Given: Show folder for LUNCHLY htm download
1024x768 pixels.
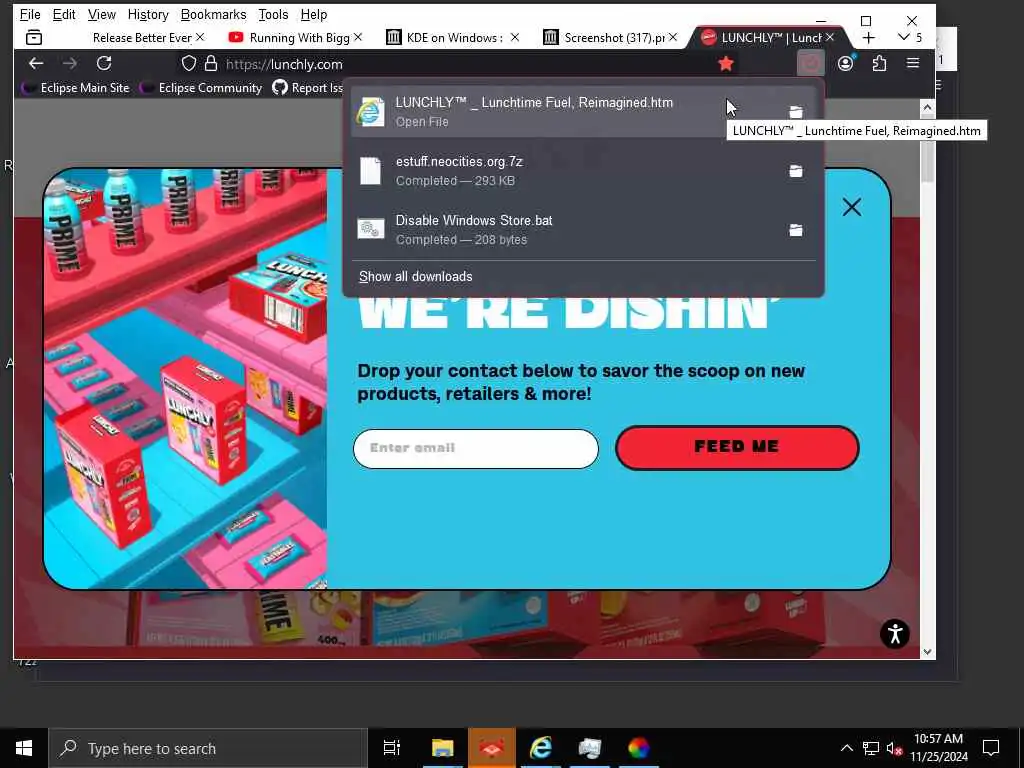Looking at the screenshot, I should coord(795,112).
